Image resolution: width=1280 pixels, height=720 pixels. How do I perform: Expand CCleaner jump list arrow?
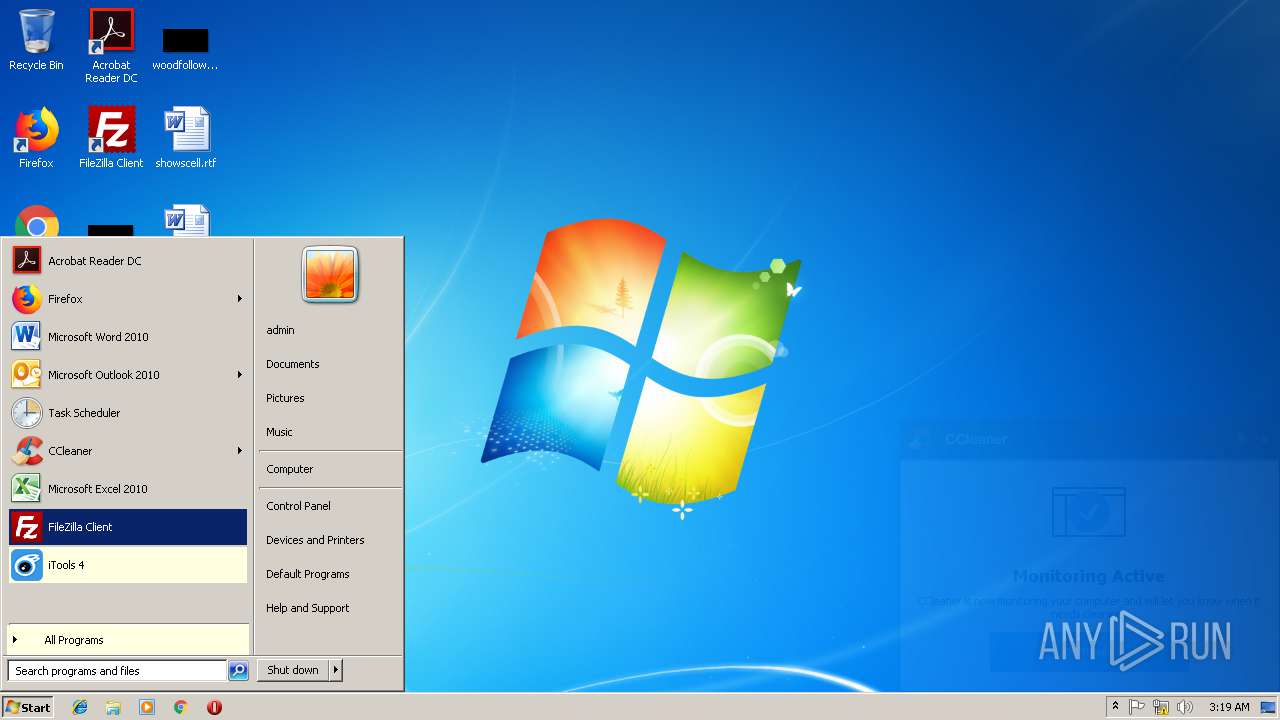tap(239, 451)
